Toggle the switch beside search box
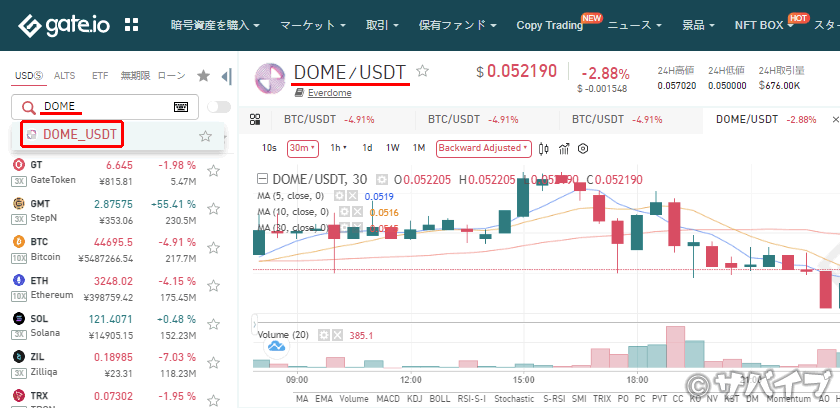840x408 pixels. [219, 107]
